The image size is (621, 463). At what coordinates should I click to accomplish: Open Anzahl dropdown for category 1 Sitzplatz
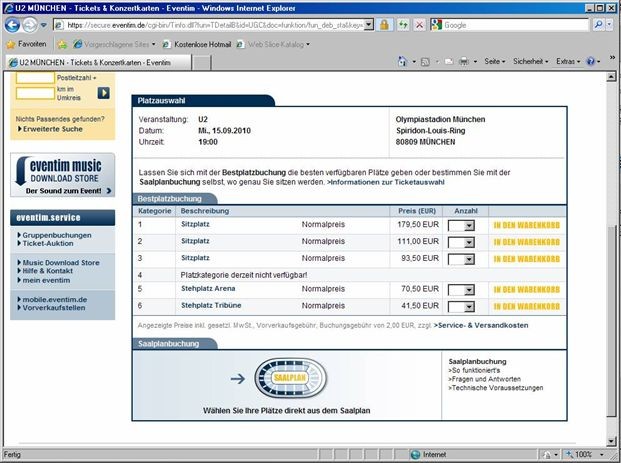pyautogui.click(x=461, y=226)
